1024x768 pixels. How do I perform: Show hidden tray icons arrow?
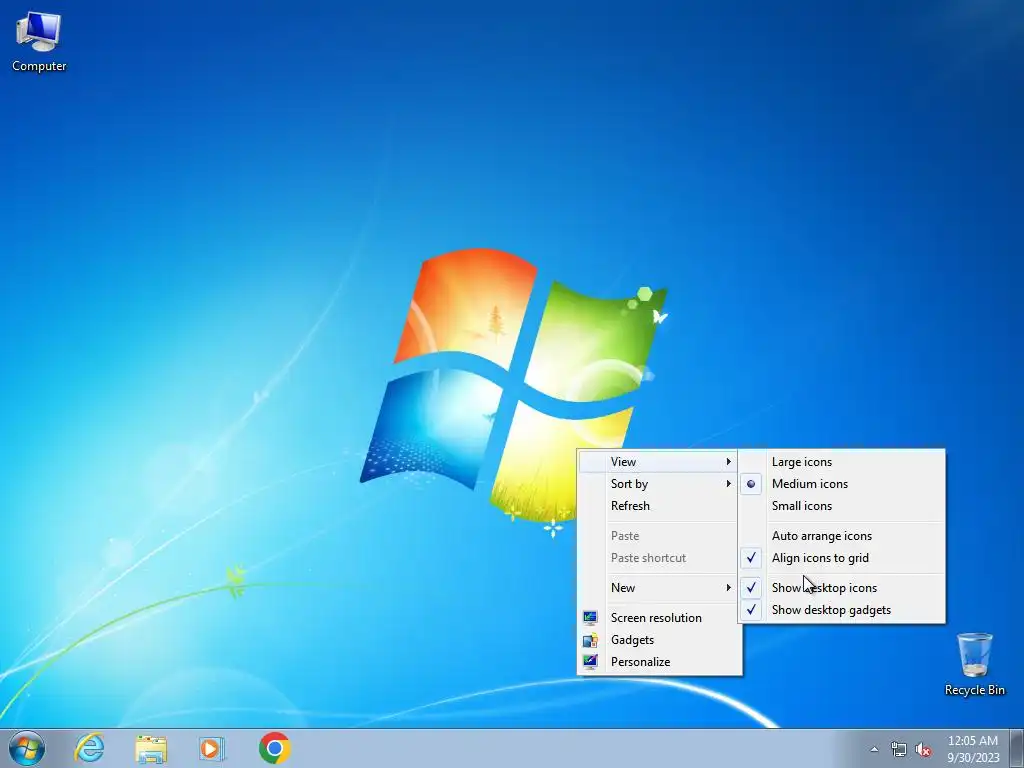pos(874,749)
